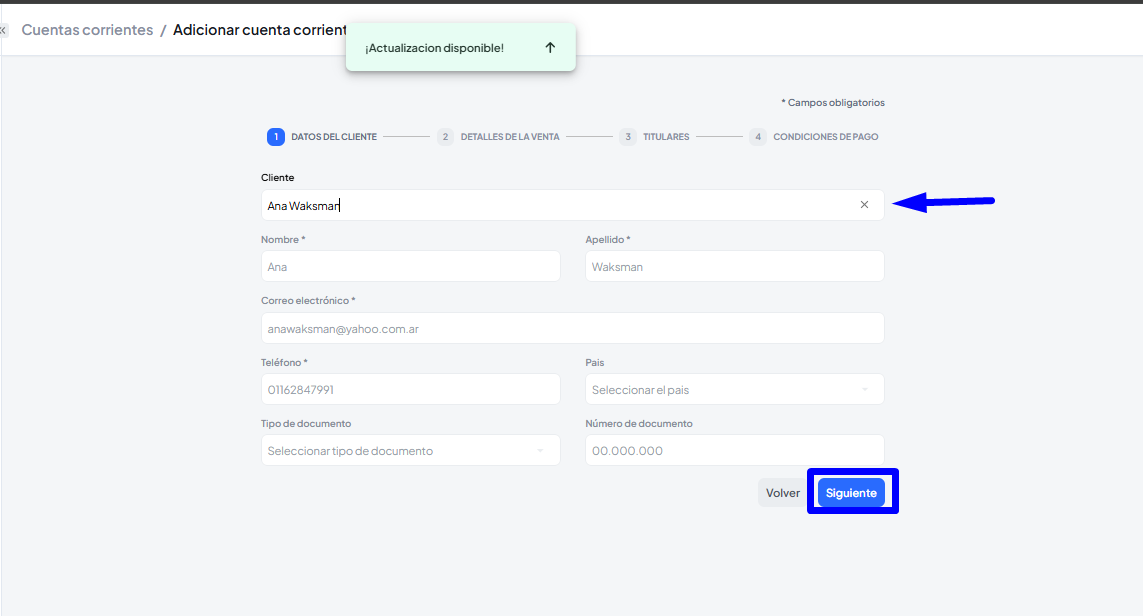
Task: Click the up arrow in update notification
Action: point(550,48)
